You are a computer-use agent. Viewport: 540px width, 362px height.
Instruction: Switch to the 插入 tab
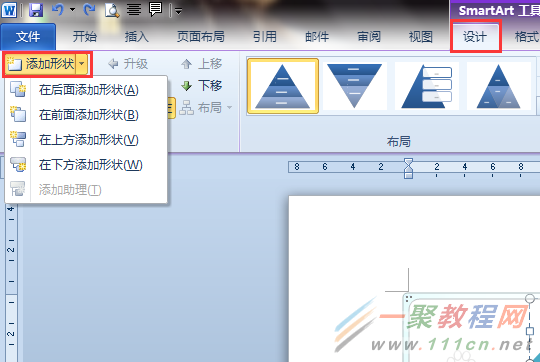[136, 36]
